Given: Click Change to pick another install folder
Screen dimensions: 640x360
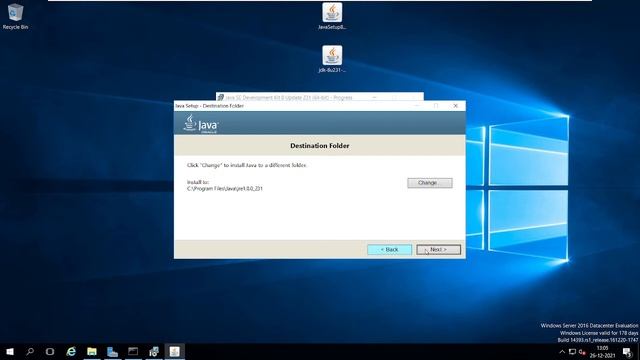Looking at the screenshot, I should pos(429,183).
